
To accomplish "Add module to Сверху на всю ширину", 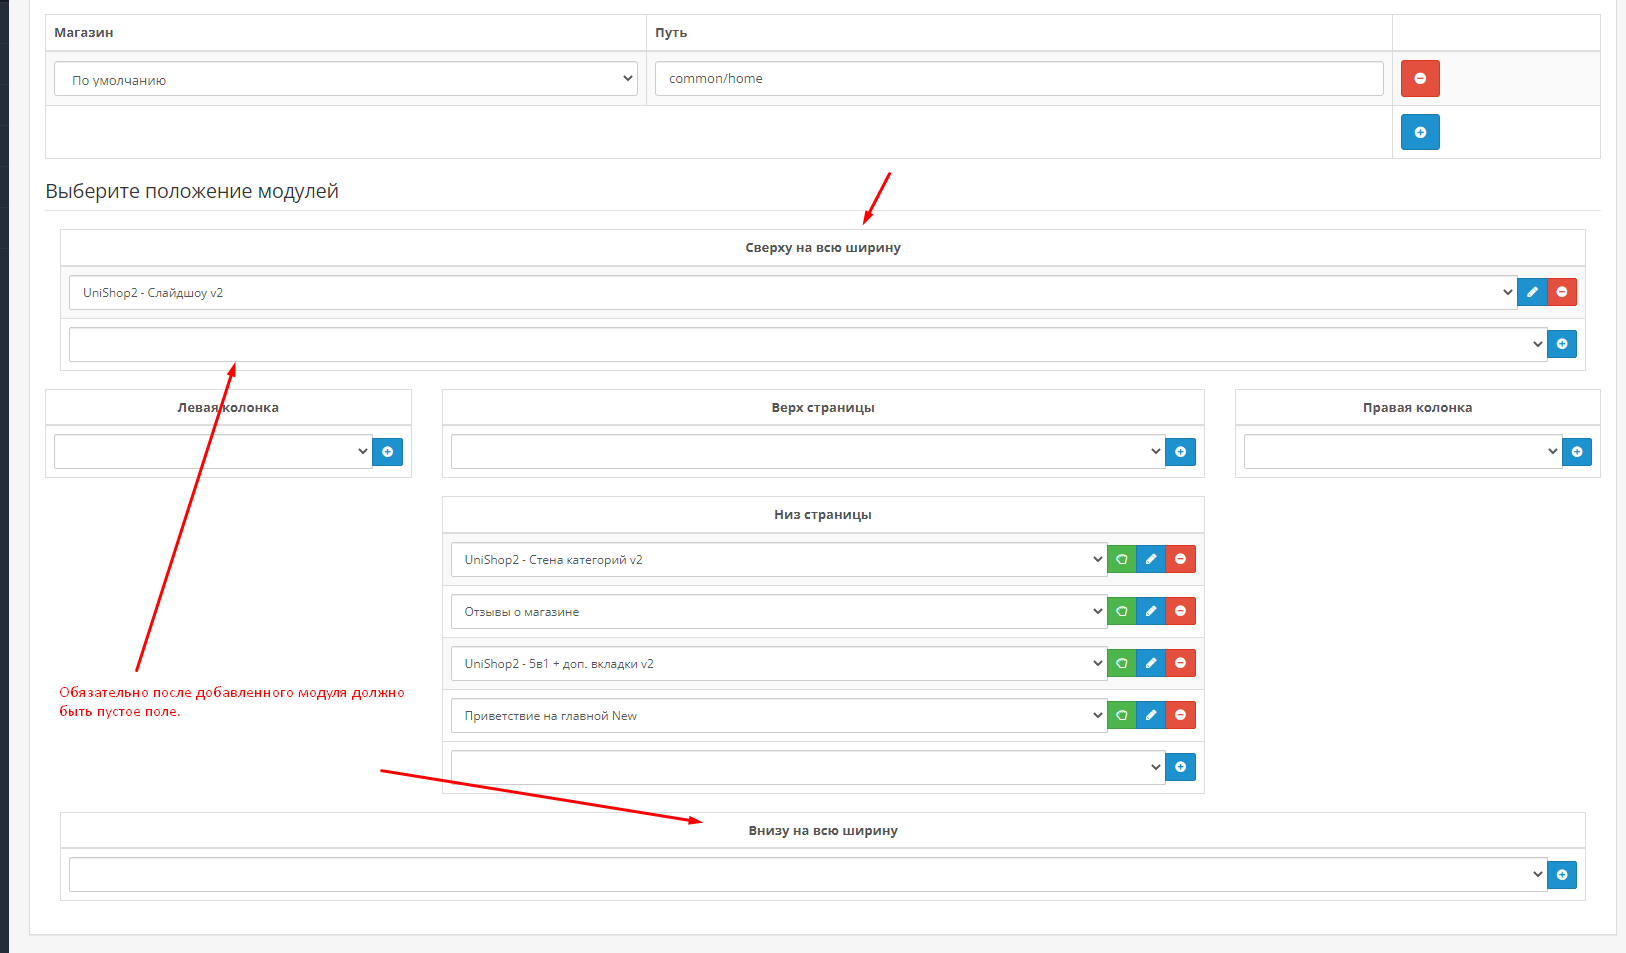I will (x=1562, y=344).
